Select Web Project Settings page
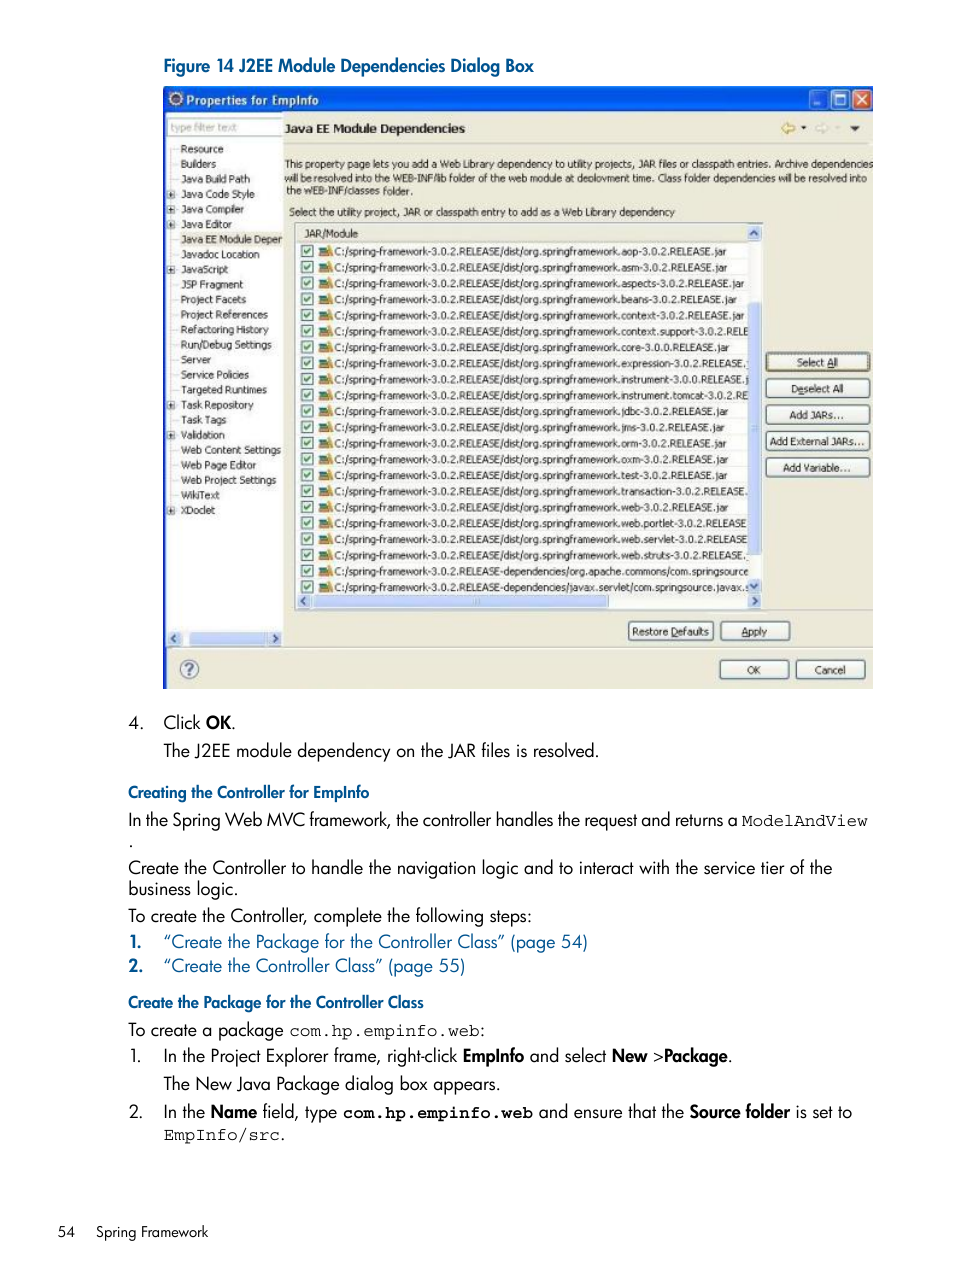 point(228,480)
